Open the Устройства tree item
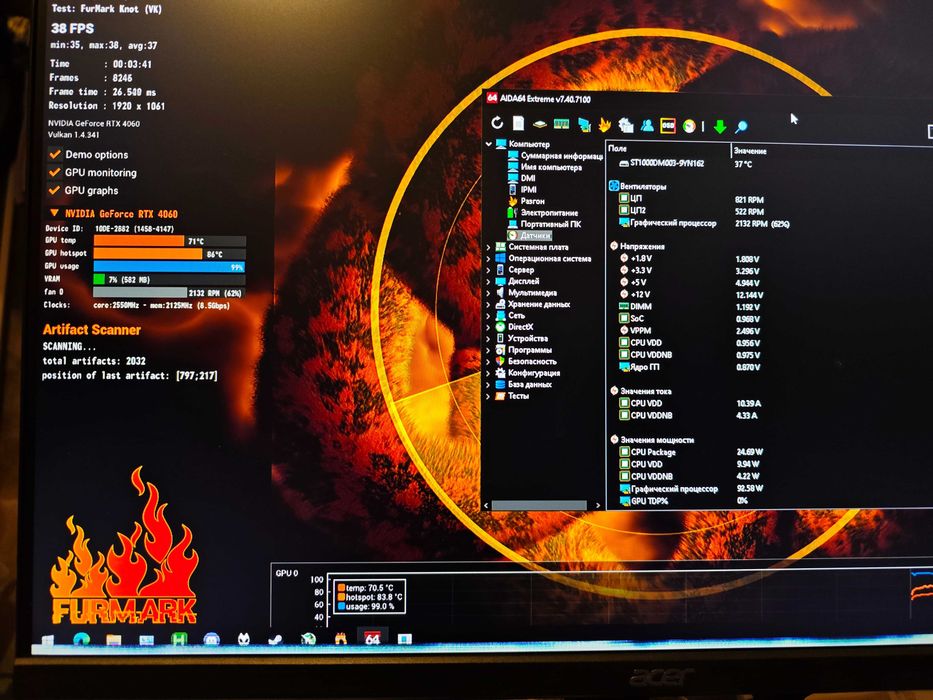This screenshot has height=700, width=933. pos(528,338)
